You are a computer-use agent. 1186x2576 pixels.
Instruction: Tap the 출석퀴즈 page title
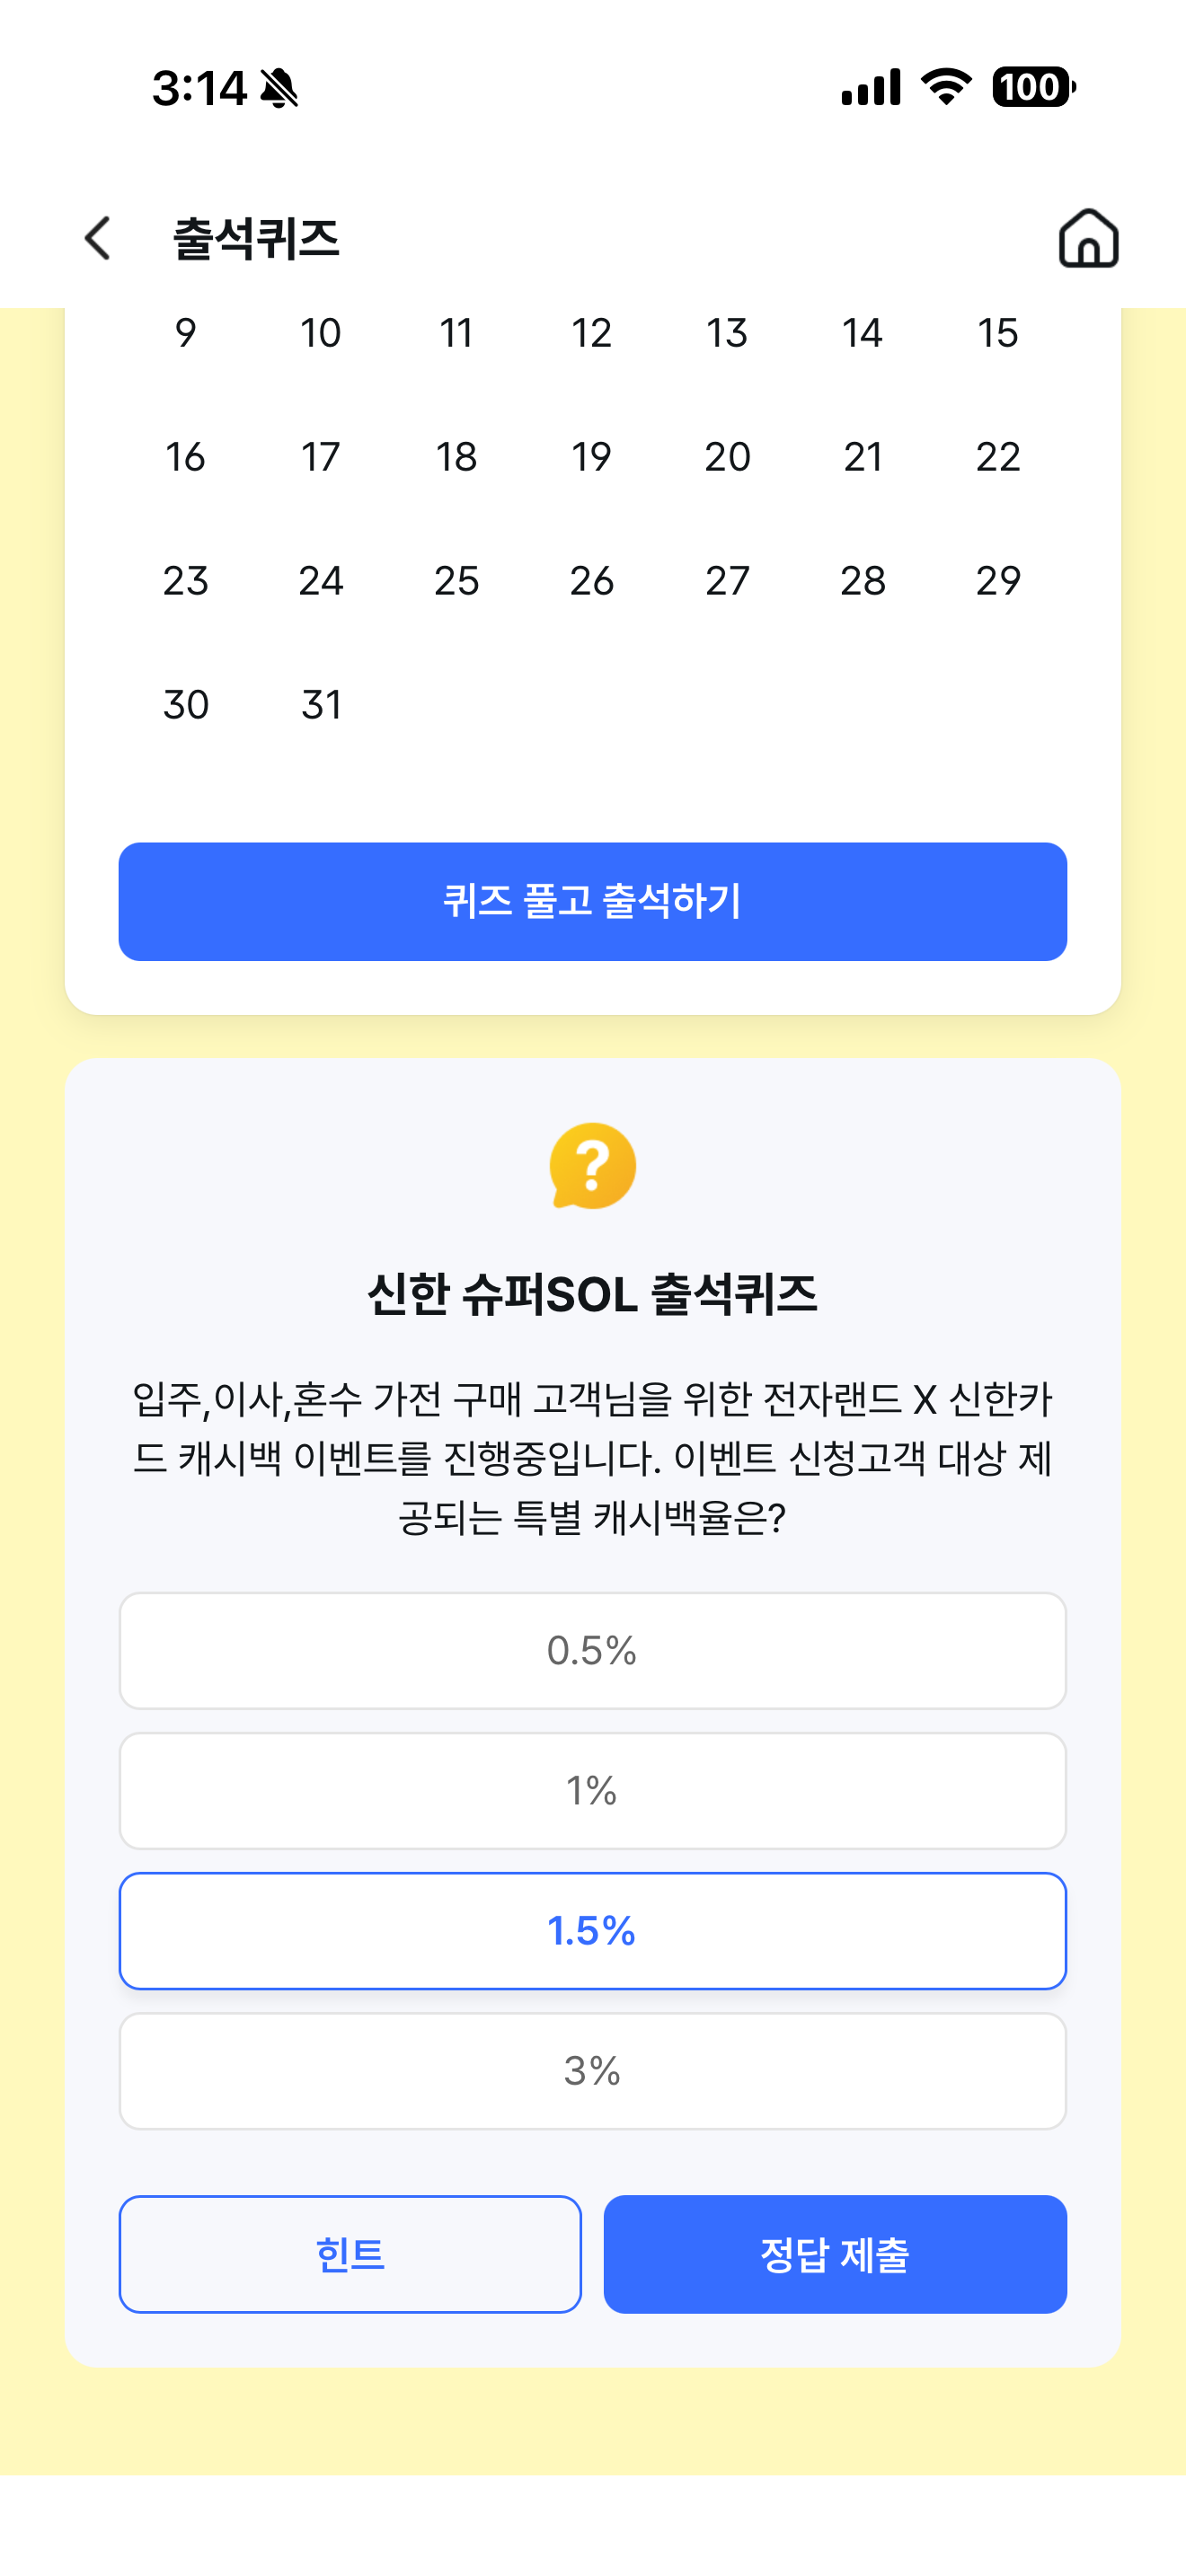[256, 239]
